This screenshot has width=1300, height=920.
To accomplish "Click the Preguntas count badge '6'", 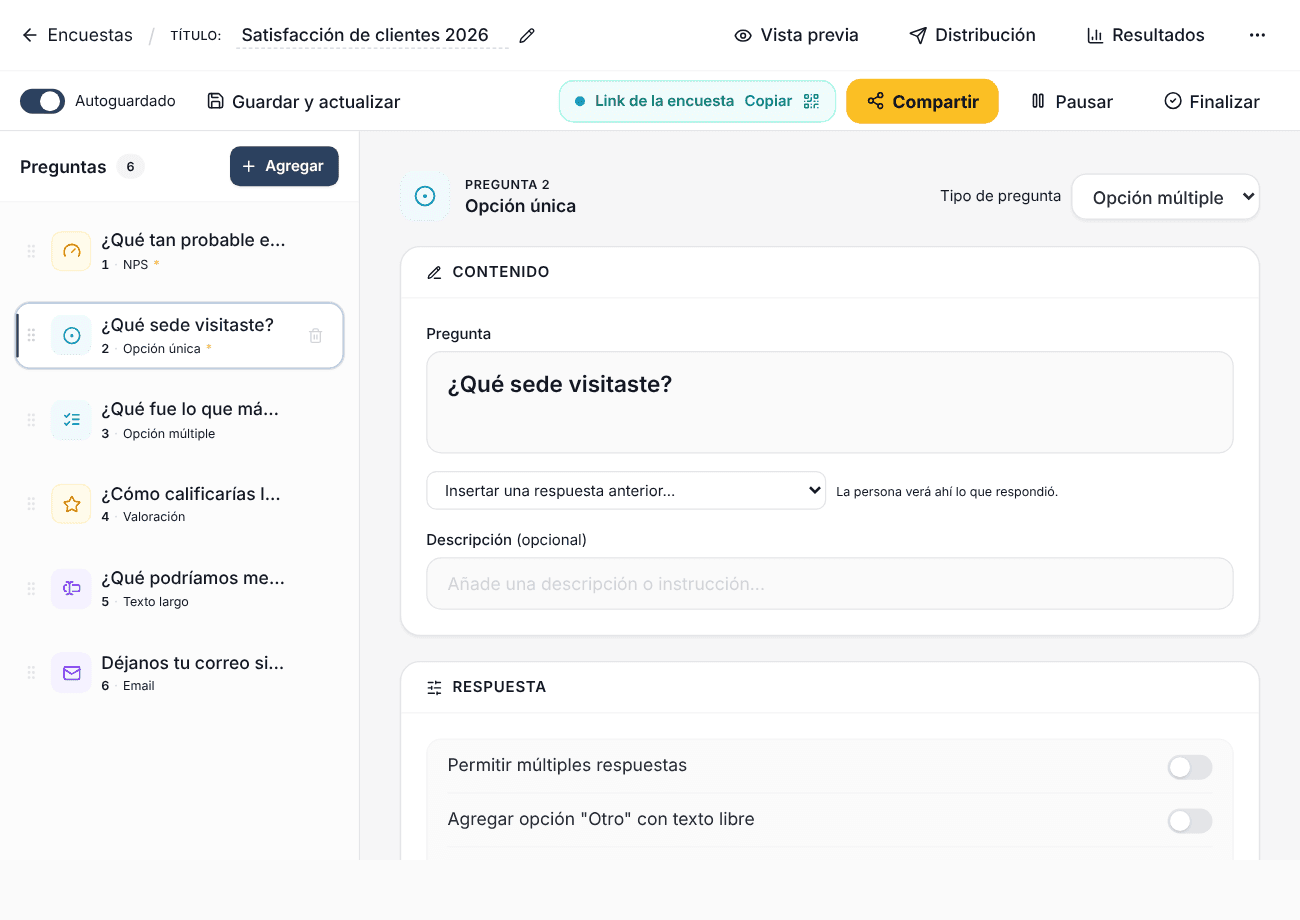I will click(x=130, y=167).
